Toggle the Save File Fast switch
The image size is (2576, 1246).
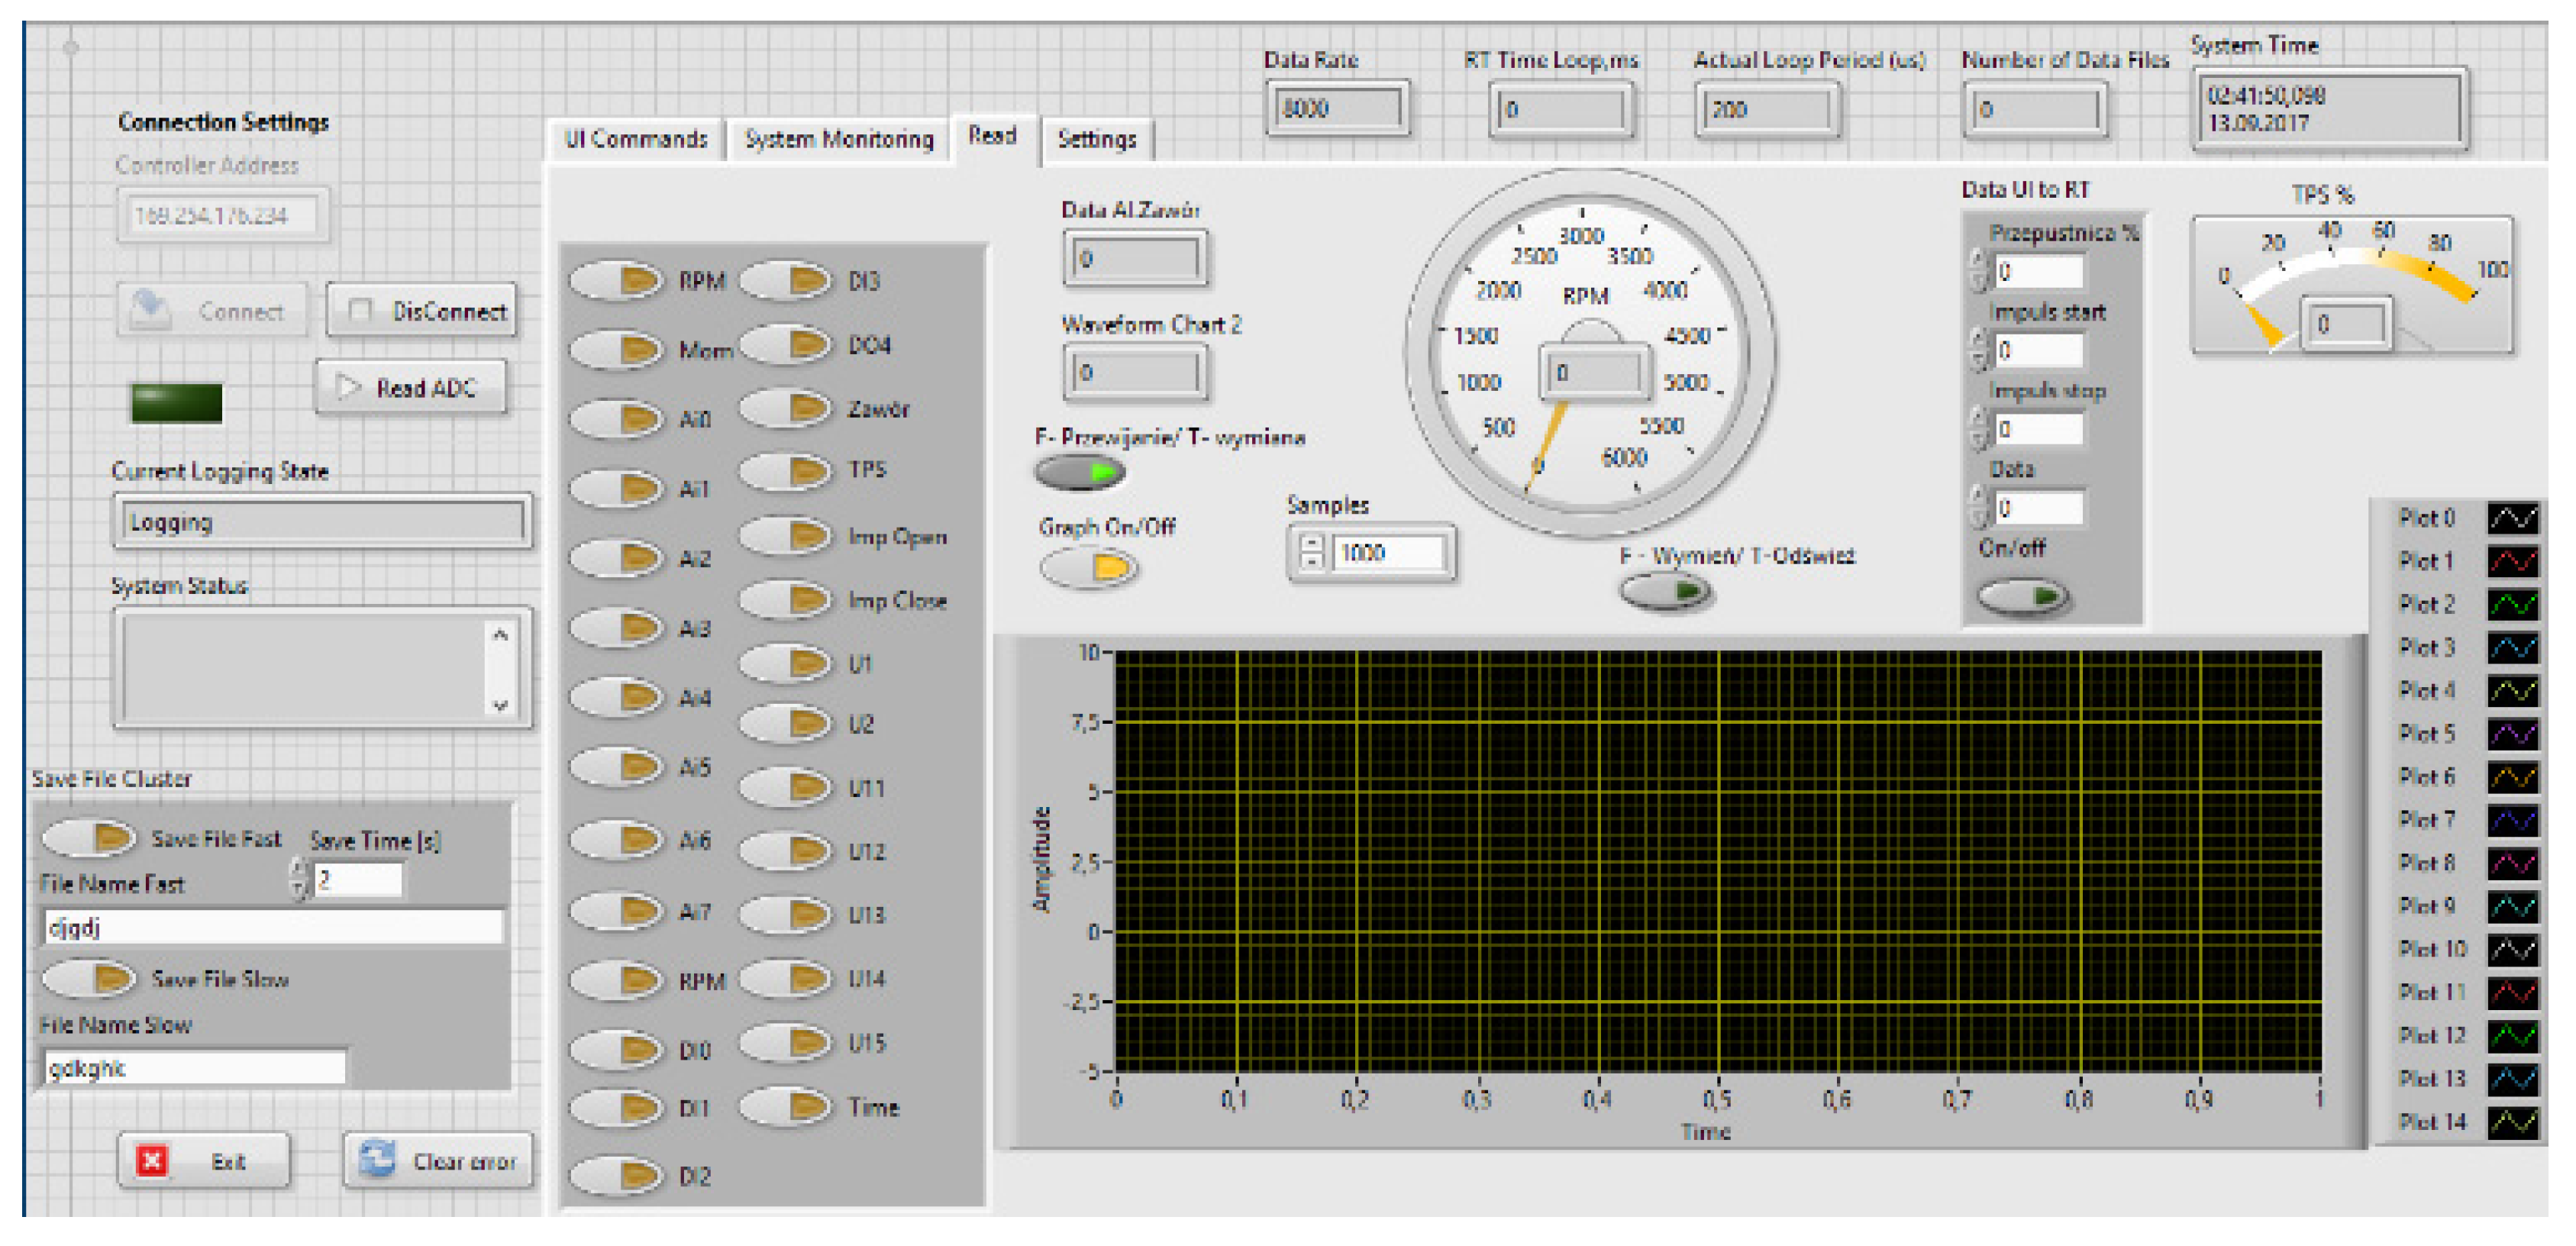pos(90,838)
